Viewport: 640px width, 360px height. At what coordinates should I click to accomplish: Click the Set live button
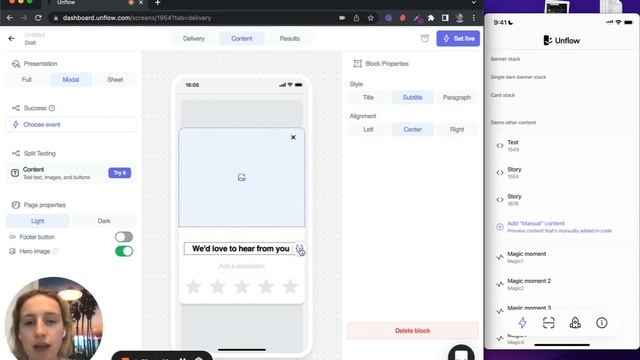pos(458,38)
